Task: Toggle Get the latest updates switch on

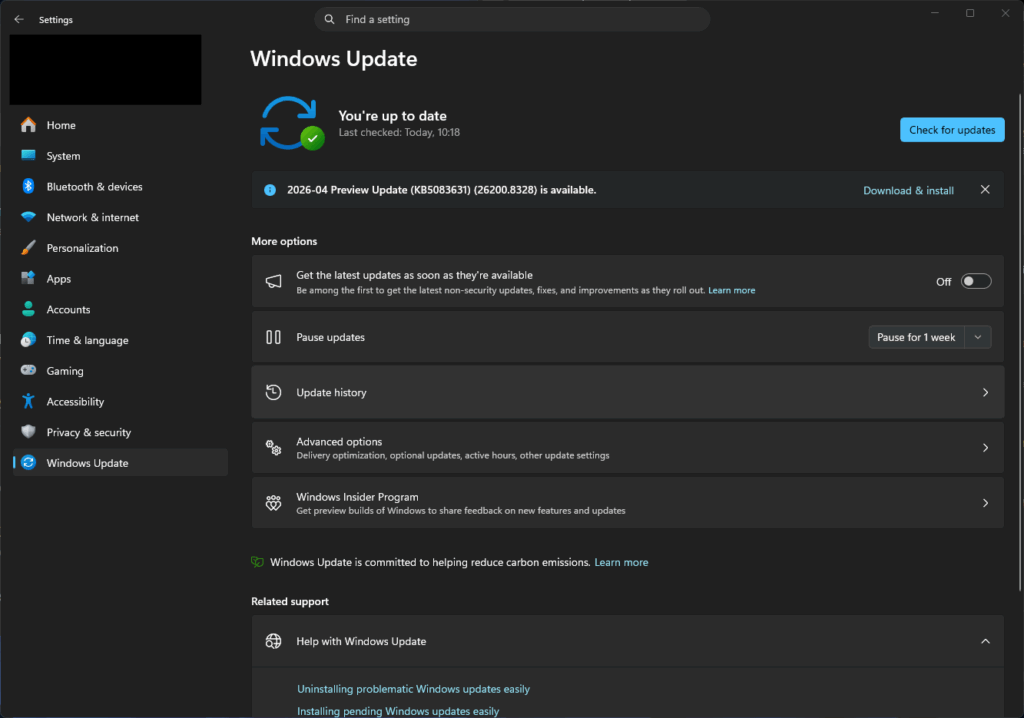Action: 976,281
